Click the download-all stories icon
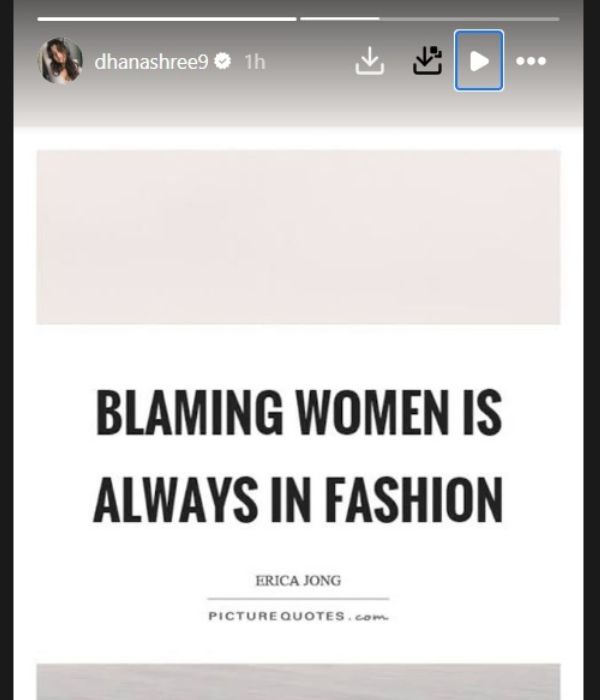 point(427,60)
